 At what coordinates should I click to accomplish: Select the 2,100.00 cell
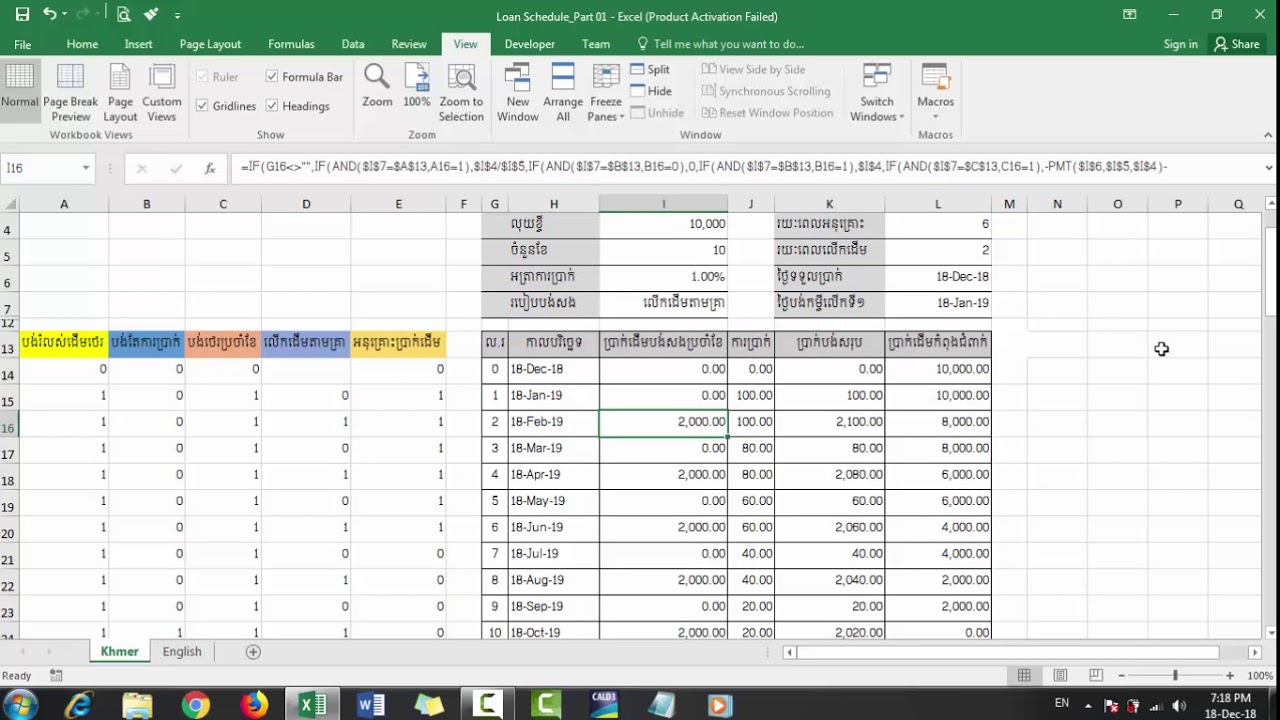[x=829, y=422]
